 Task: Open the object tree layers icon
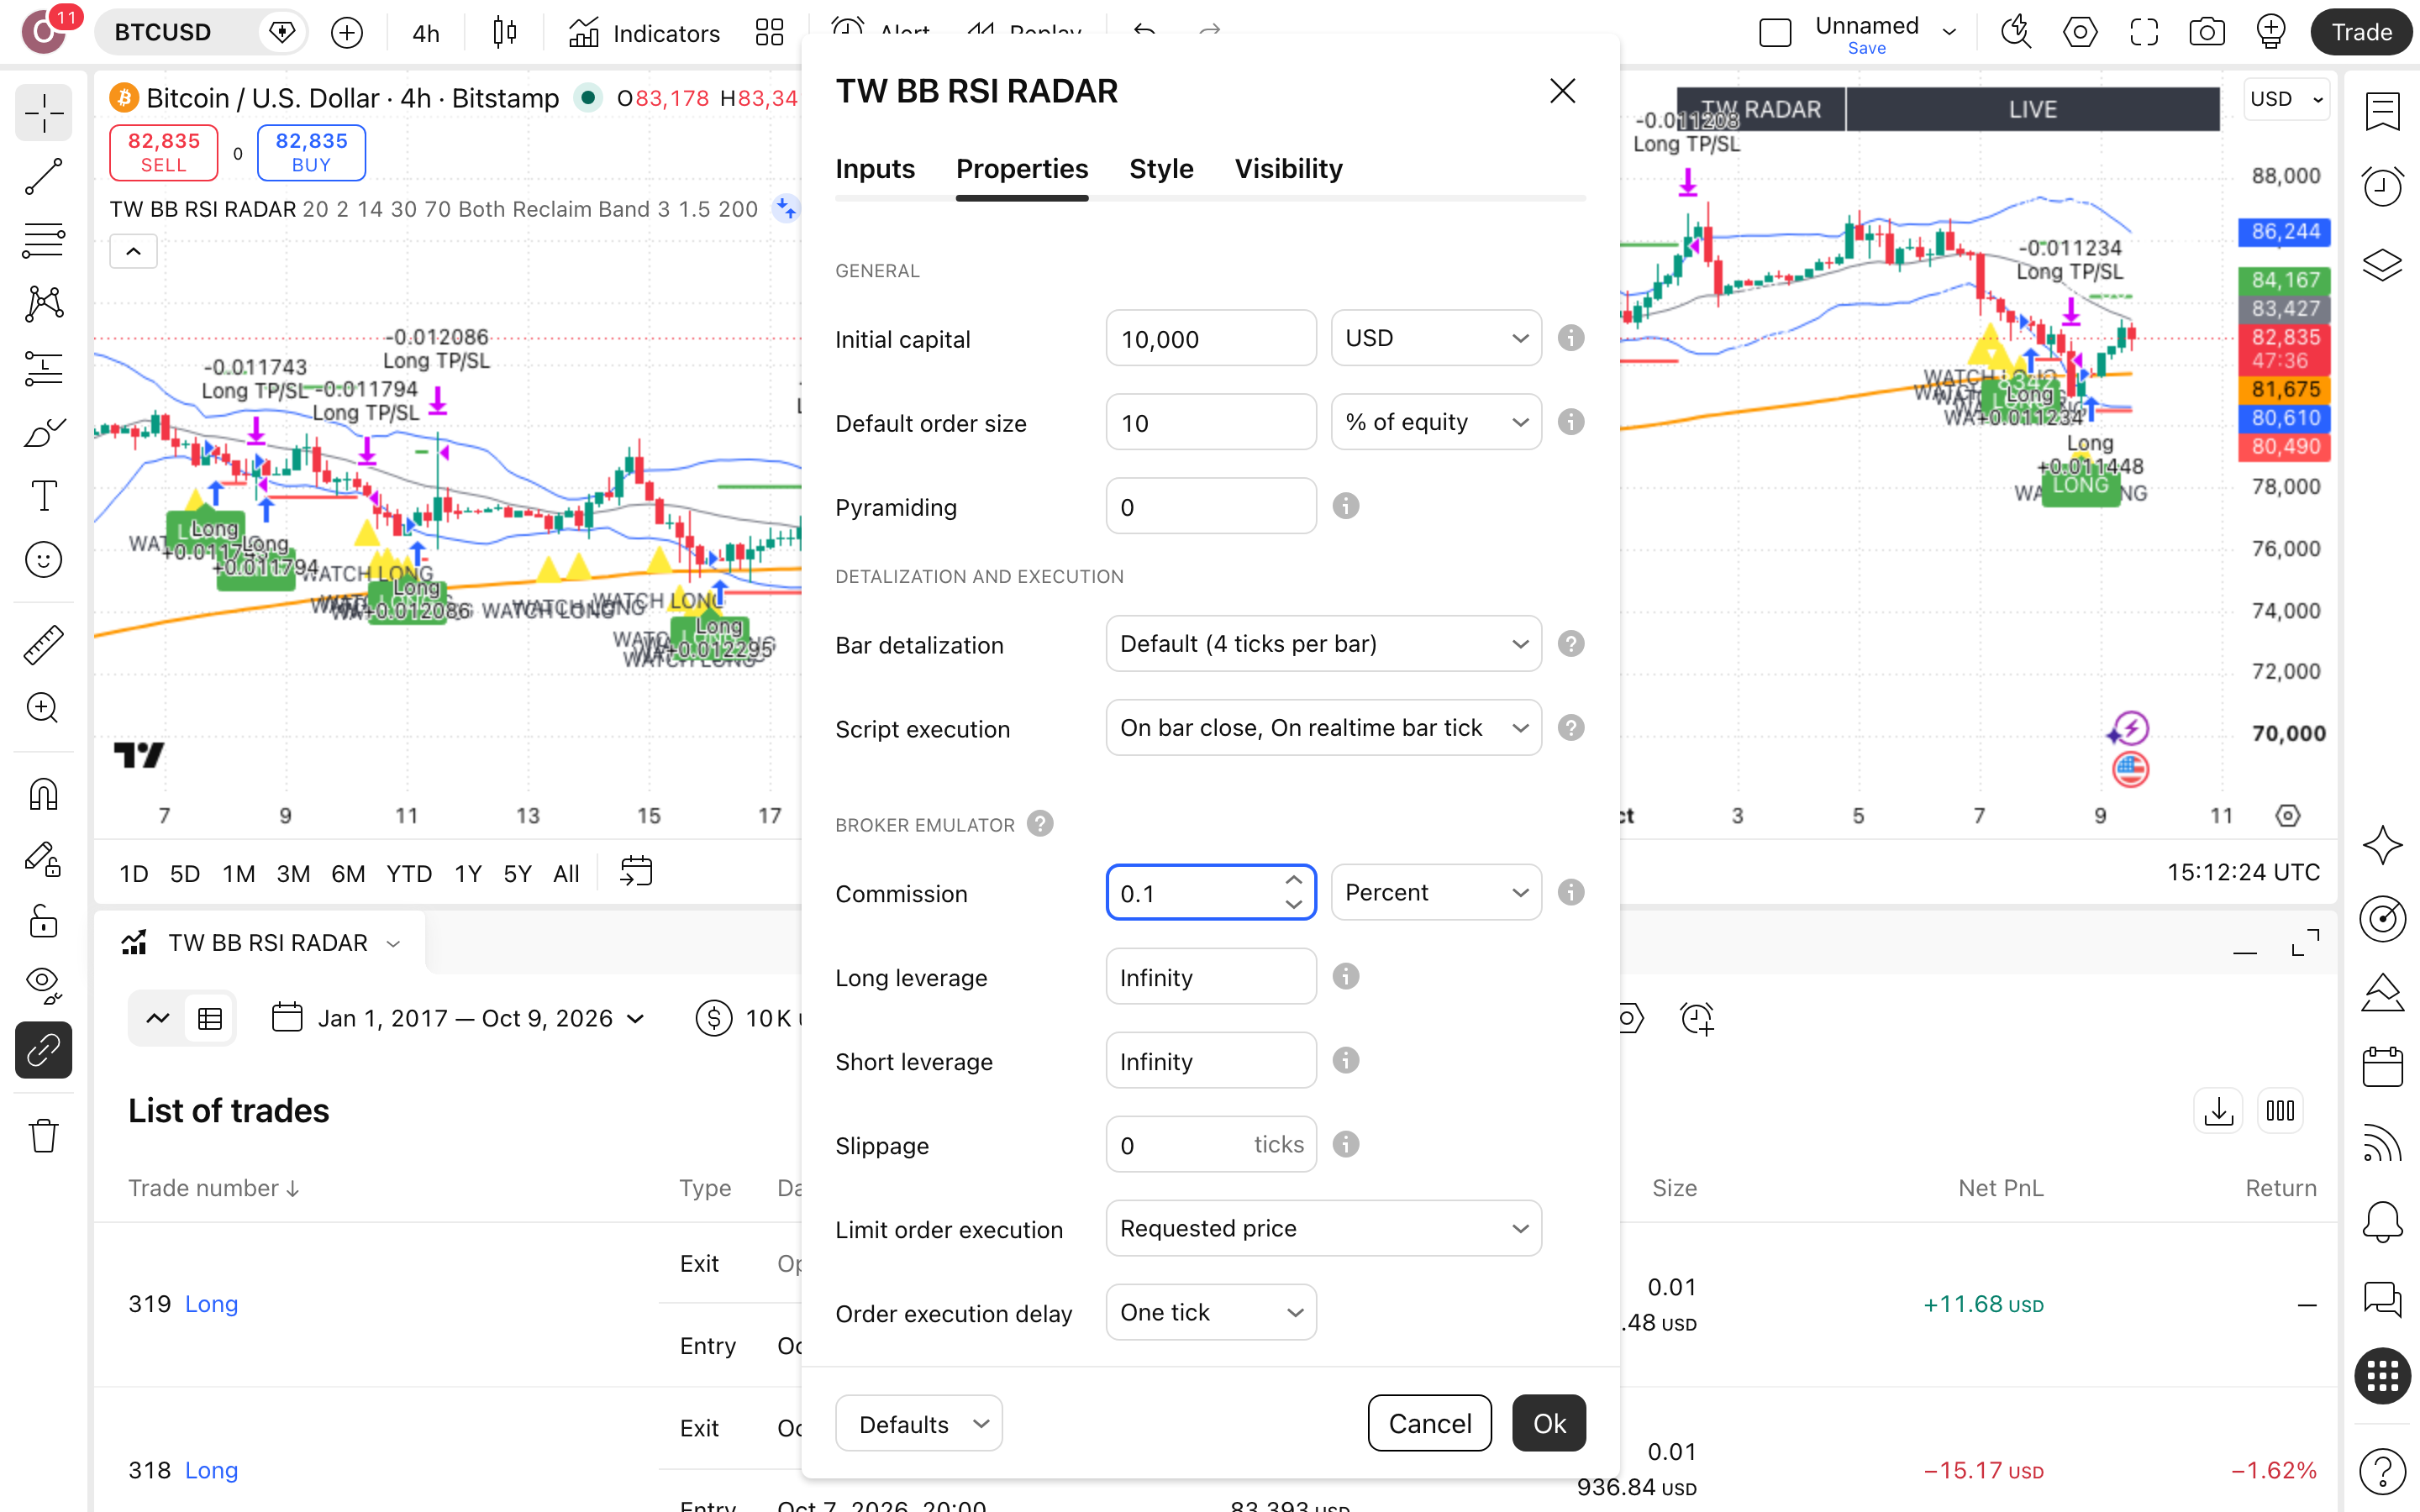pos(2382,264)
